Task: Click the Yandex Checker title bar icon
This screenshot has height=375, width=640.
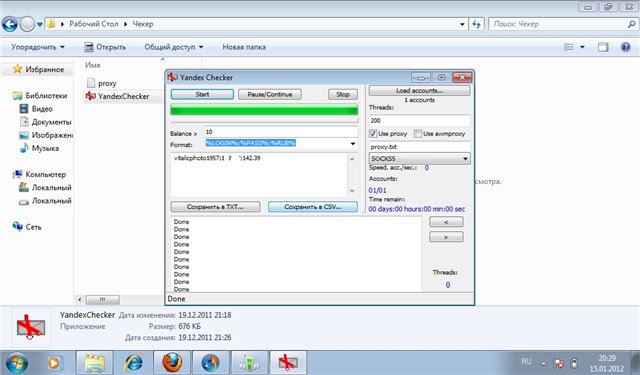Action: tap(173, 77)
